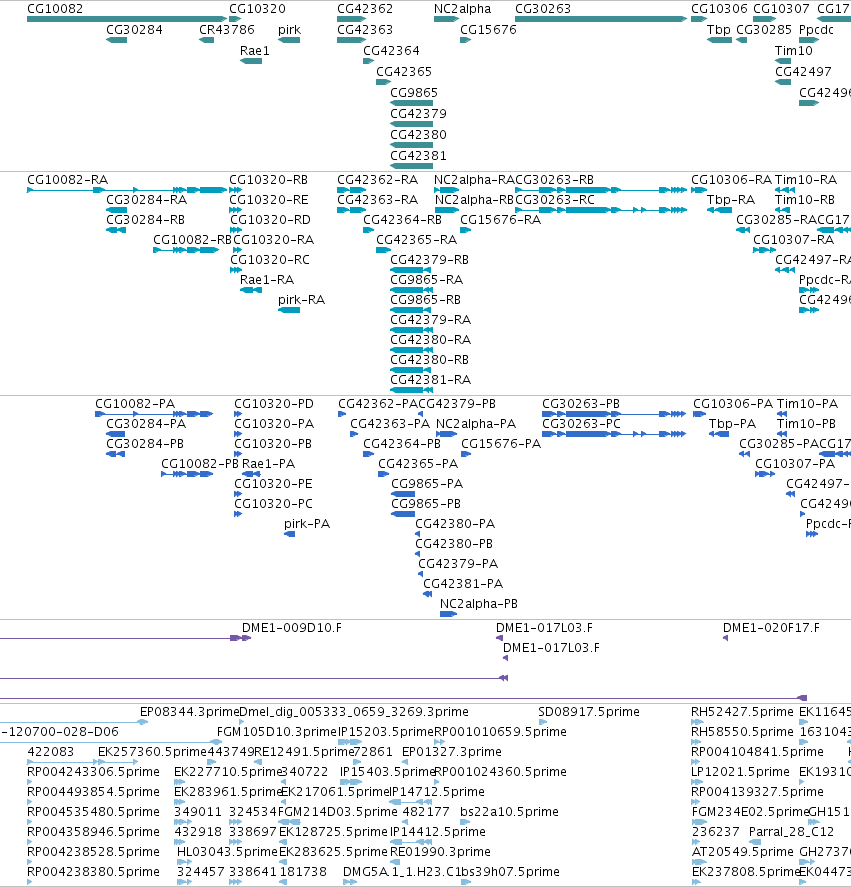This screenshot has width=851, height=887.
Task: Select the CG10082-PA CDS label
Action: pos(135,404)
